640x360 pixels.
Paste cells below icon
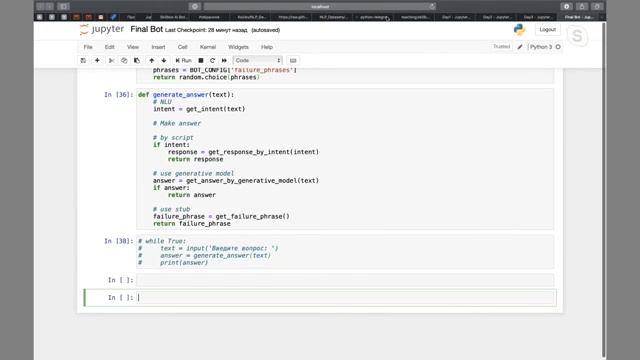coord(137,60)
